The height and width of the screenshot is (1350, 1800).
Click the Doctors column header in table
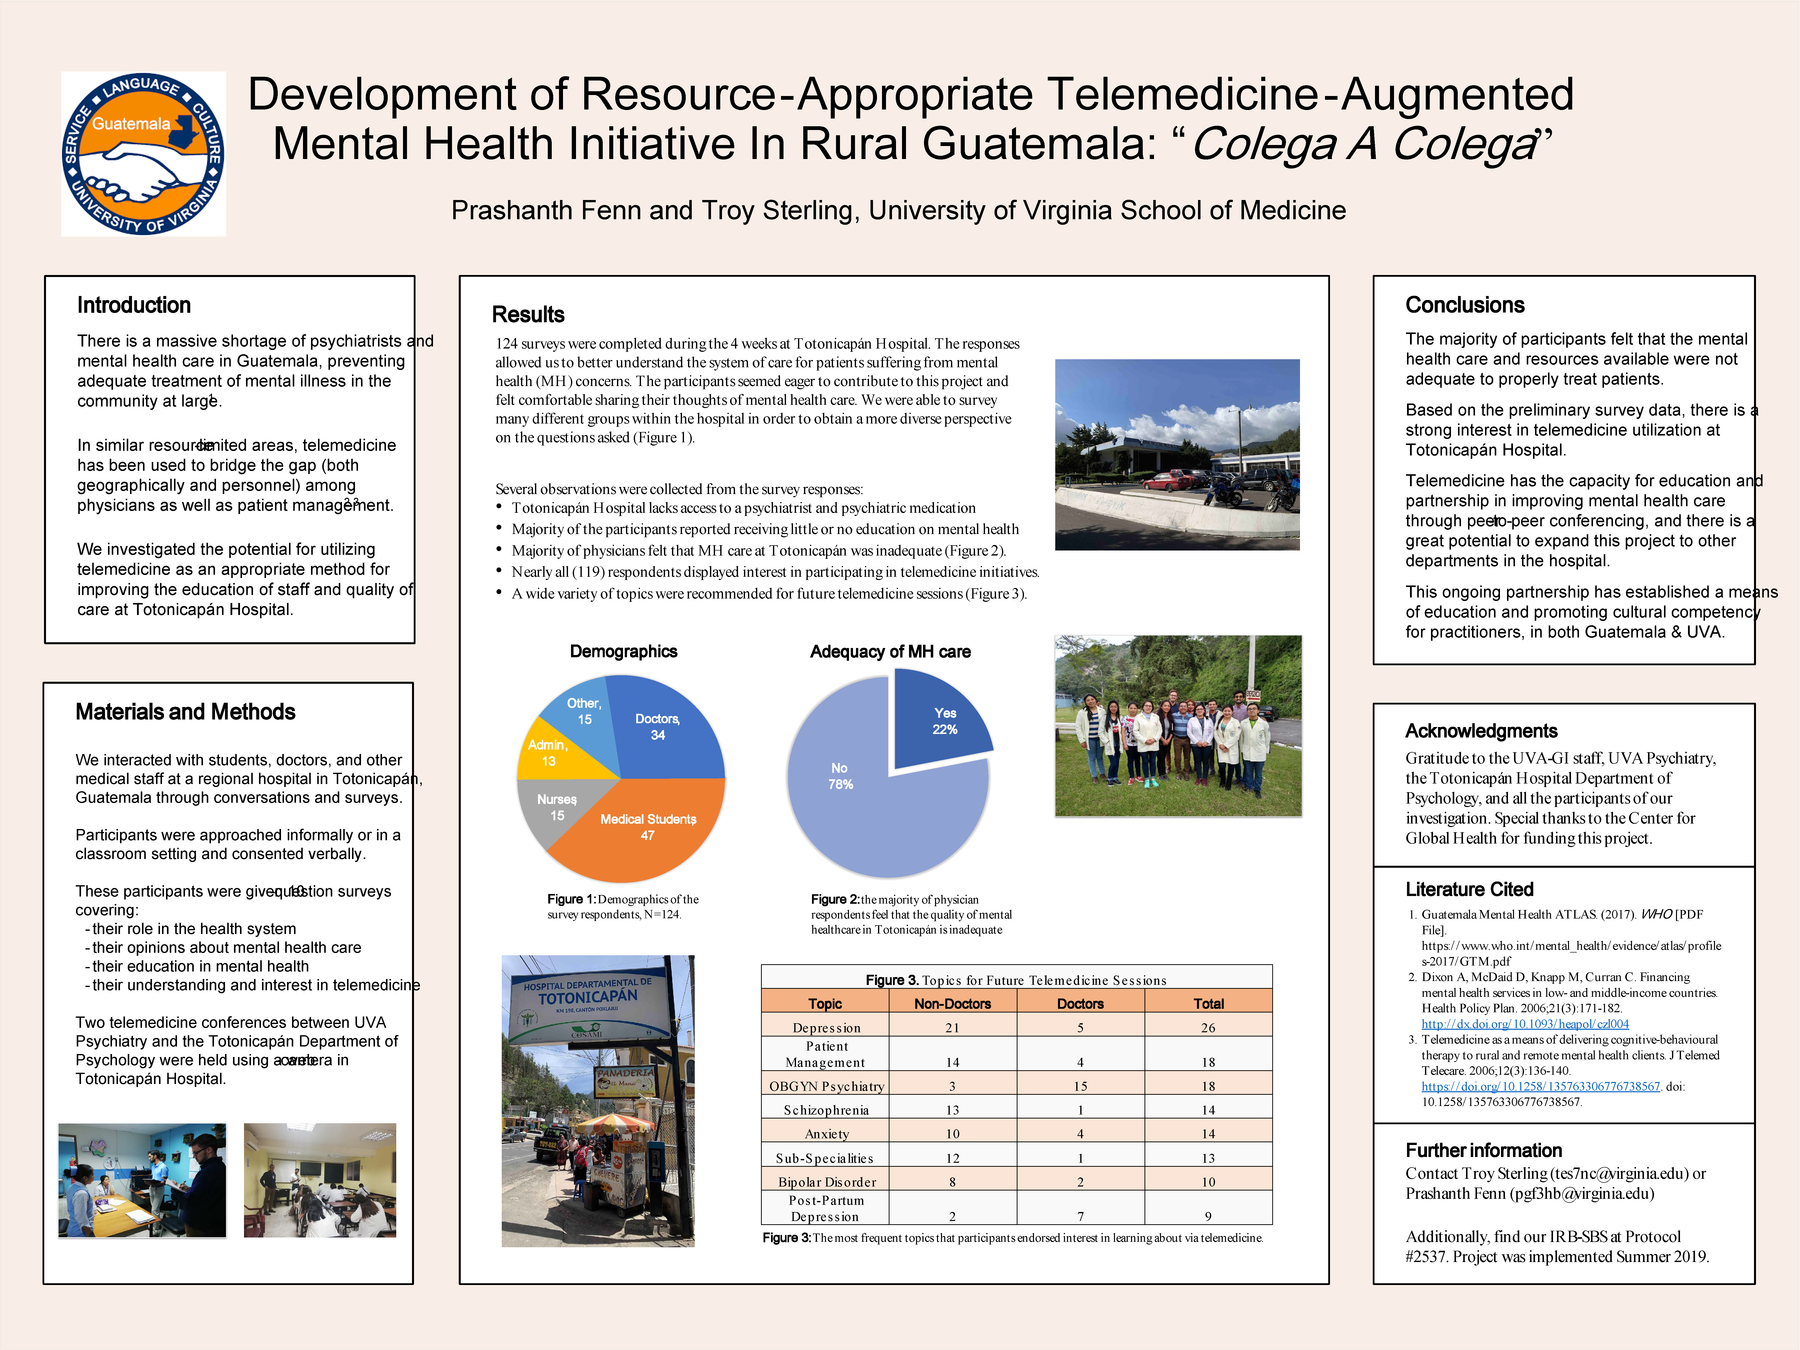coord(1080,1003)
